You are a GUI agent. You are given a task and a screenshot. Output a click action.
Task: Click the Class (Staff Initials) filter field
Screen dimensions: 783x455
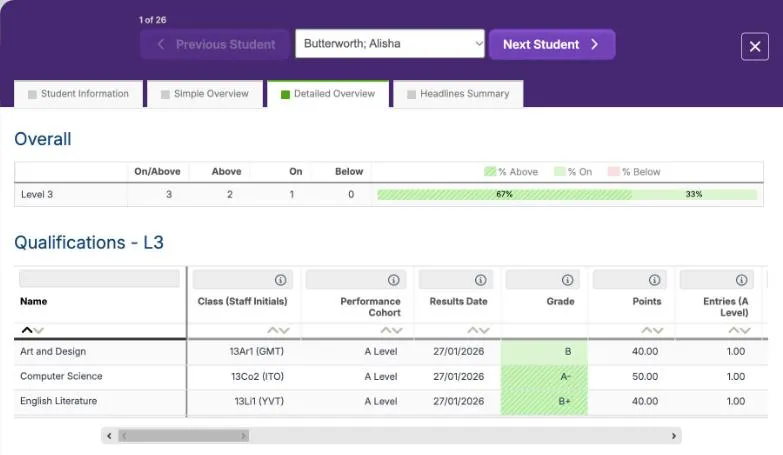point(243,280)
